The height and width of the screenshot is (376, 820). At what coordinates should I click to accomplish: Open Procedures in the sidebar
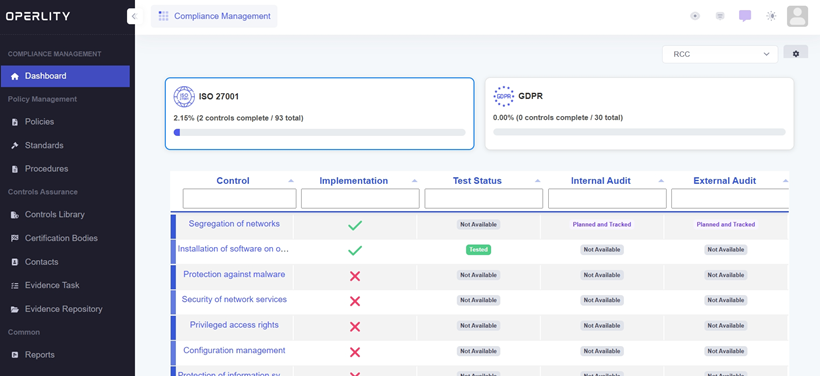47,169
